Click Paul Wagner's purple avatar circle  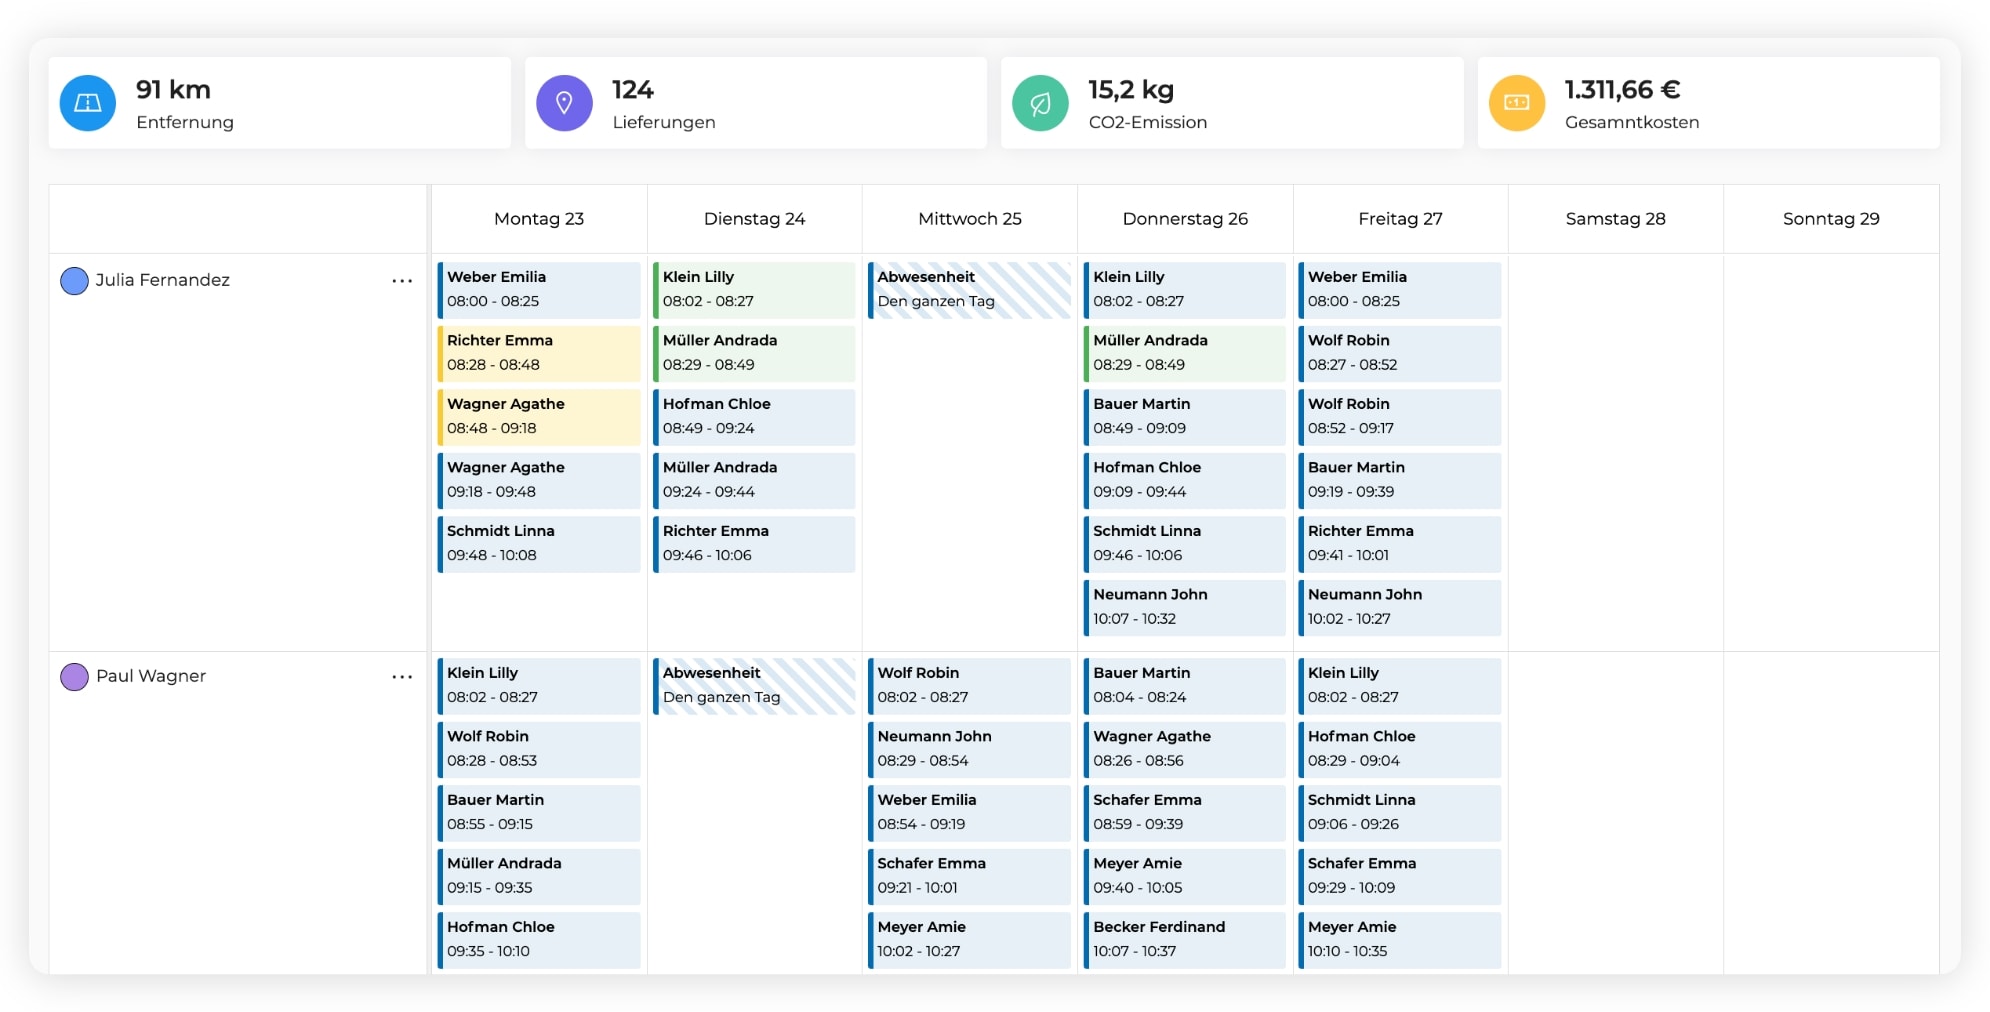(x=74, y=677)
